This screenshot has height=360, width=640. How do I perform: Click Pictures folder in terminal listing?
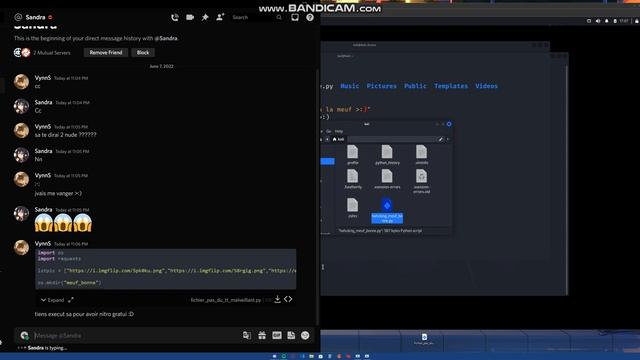[382, 86]
